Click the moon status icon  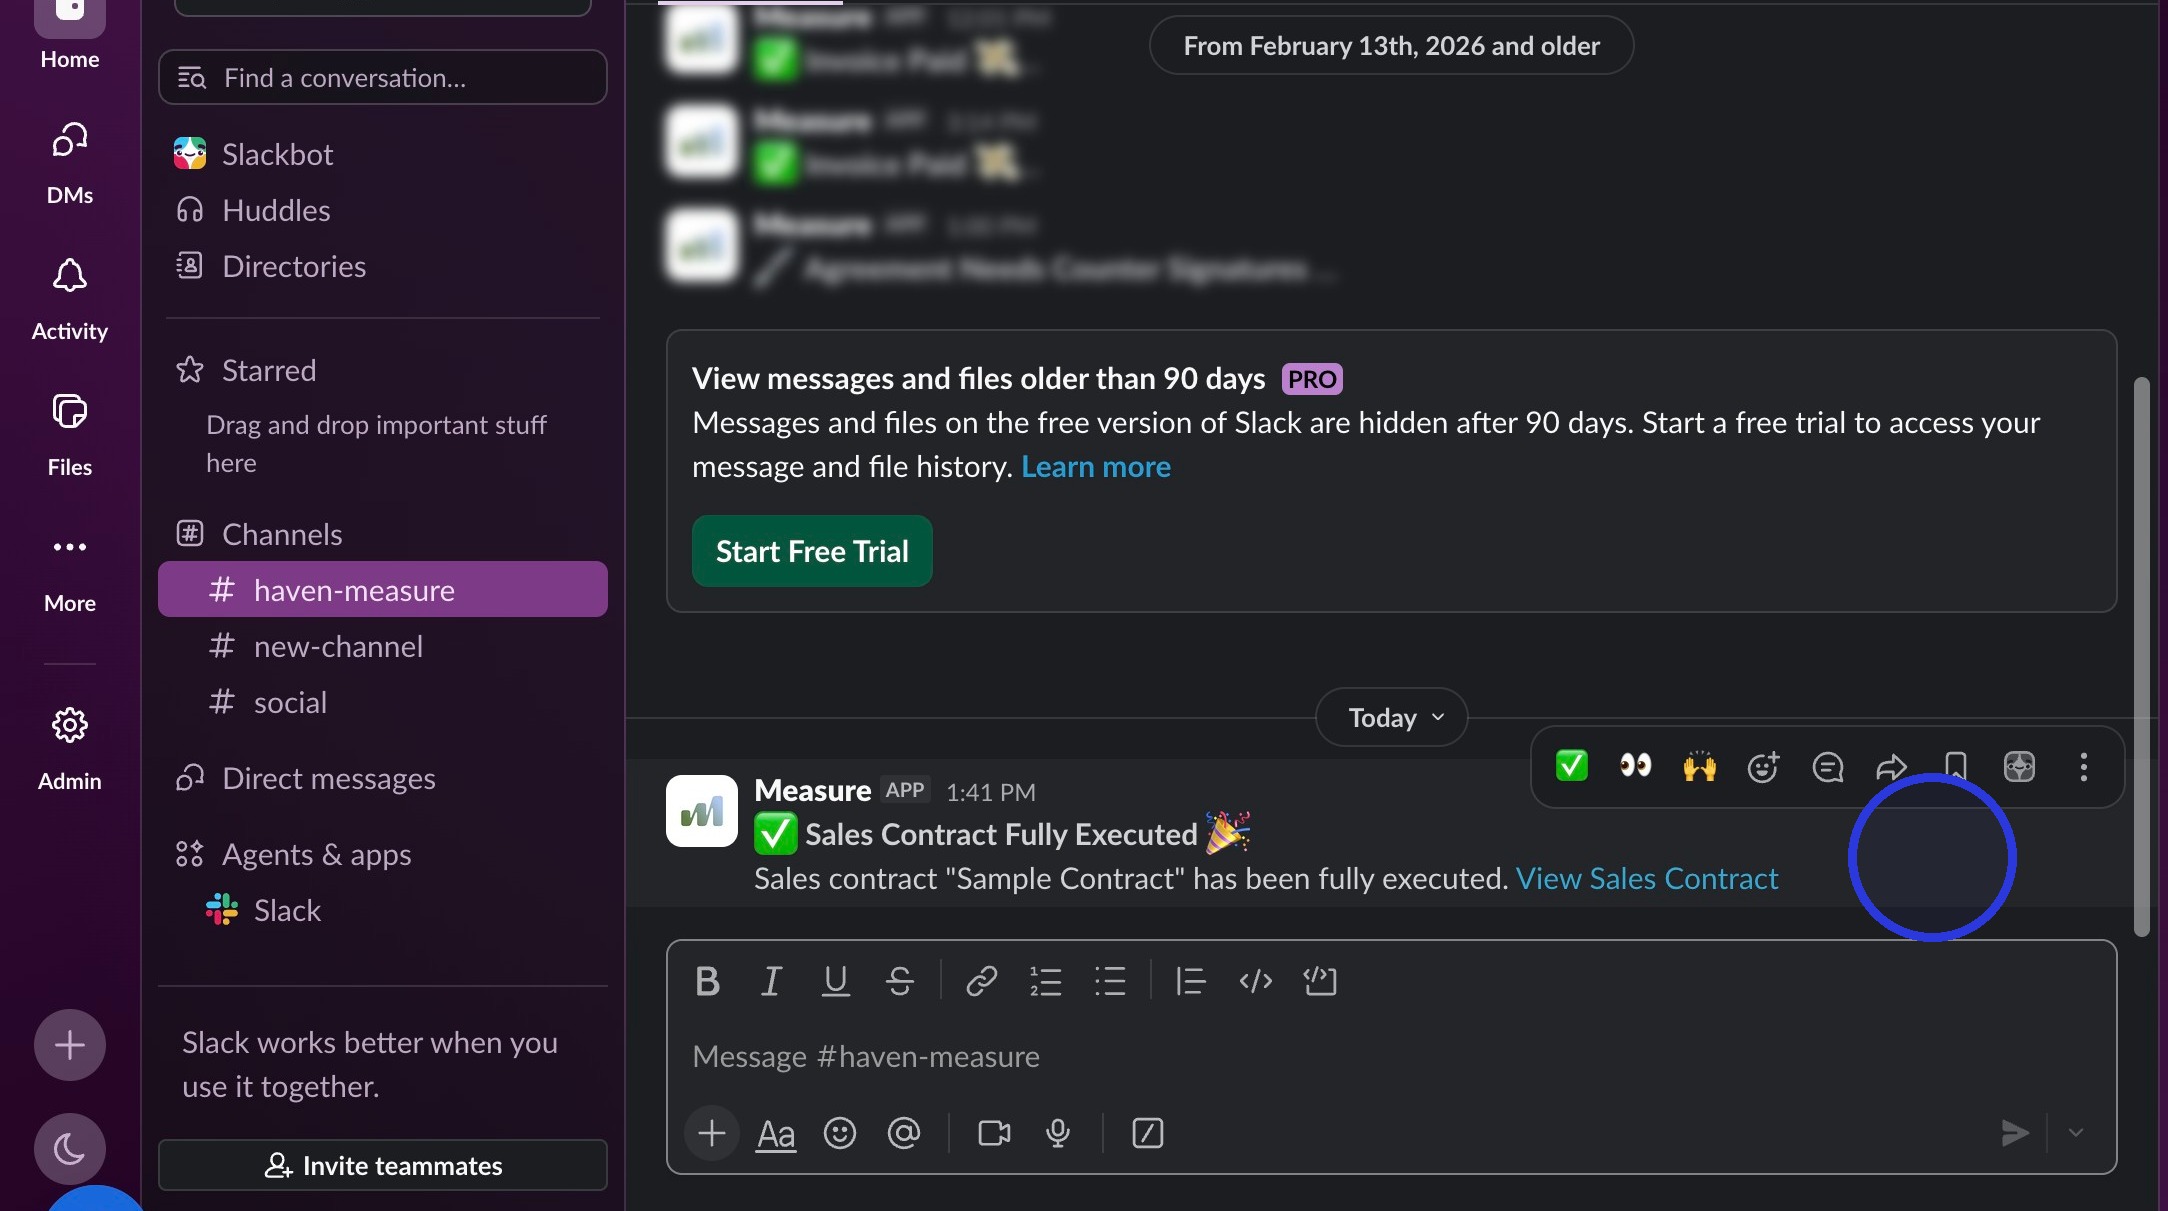pyautogui.click(x=70, y=1149)
